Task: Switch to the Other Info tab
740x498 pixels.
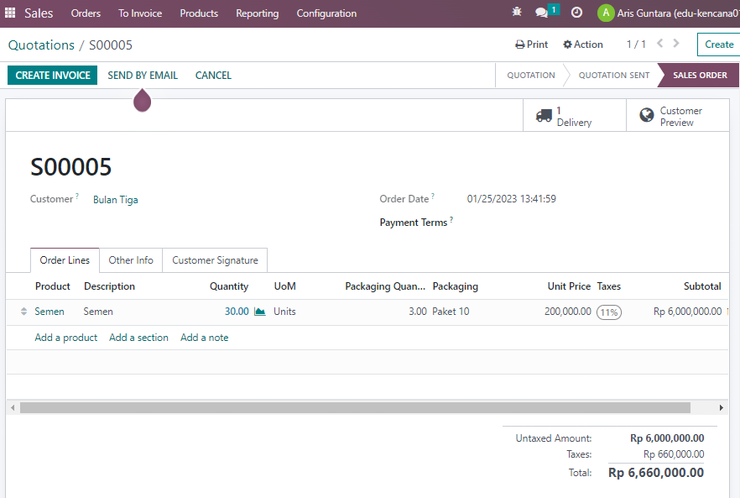Action: (131, 260)
